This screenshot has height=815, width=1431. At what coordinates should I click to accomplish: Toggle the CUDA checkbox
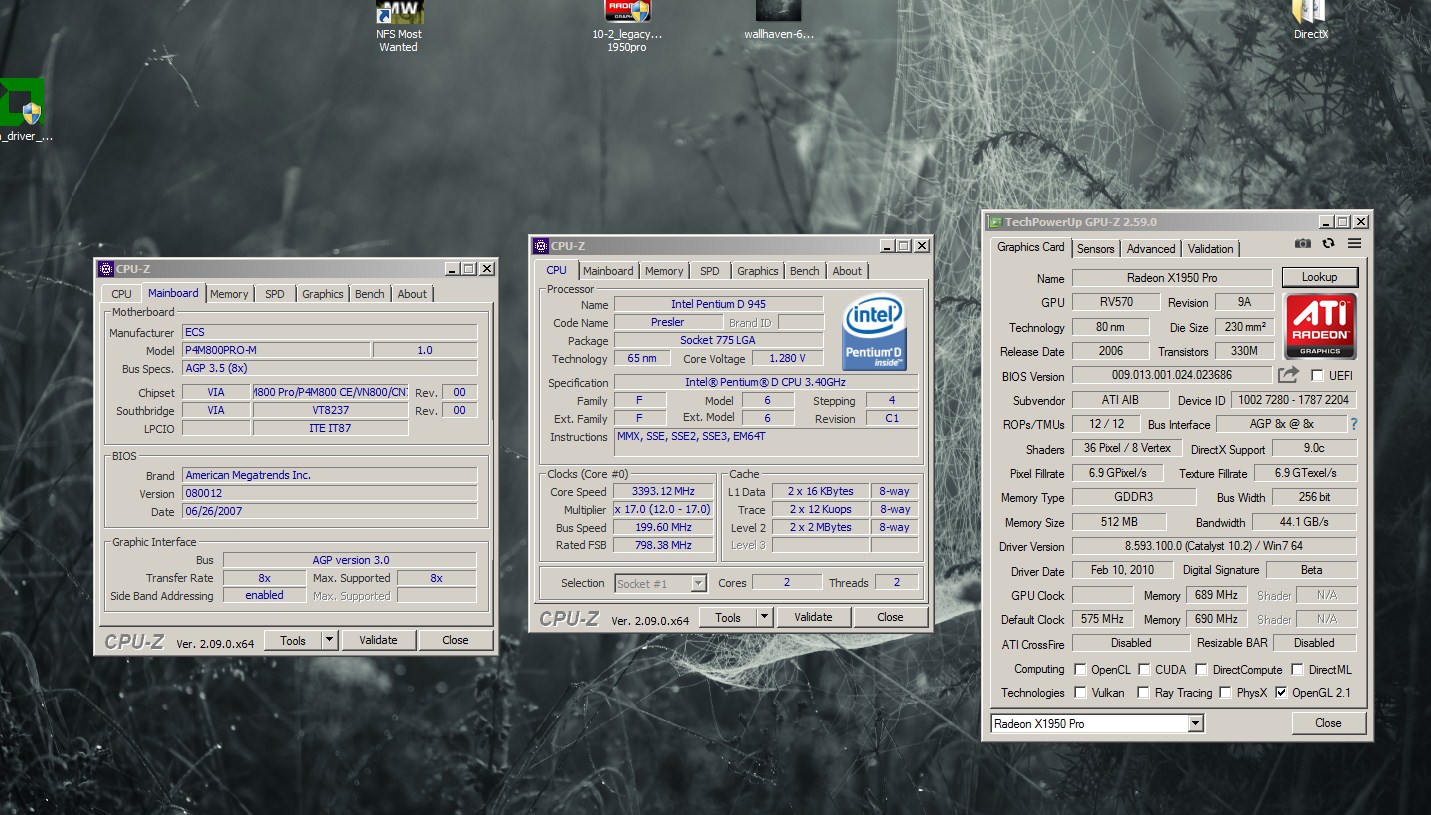1144,670
